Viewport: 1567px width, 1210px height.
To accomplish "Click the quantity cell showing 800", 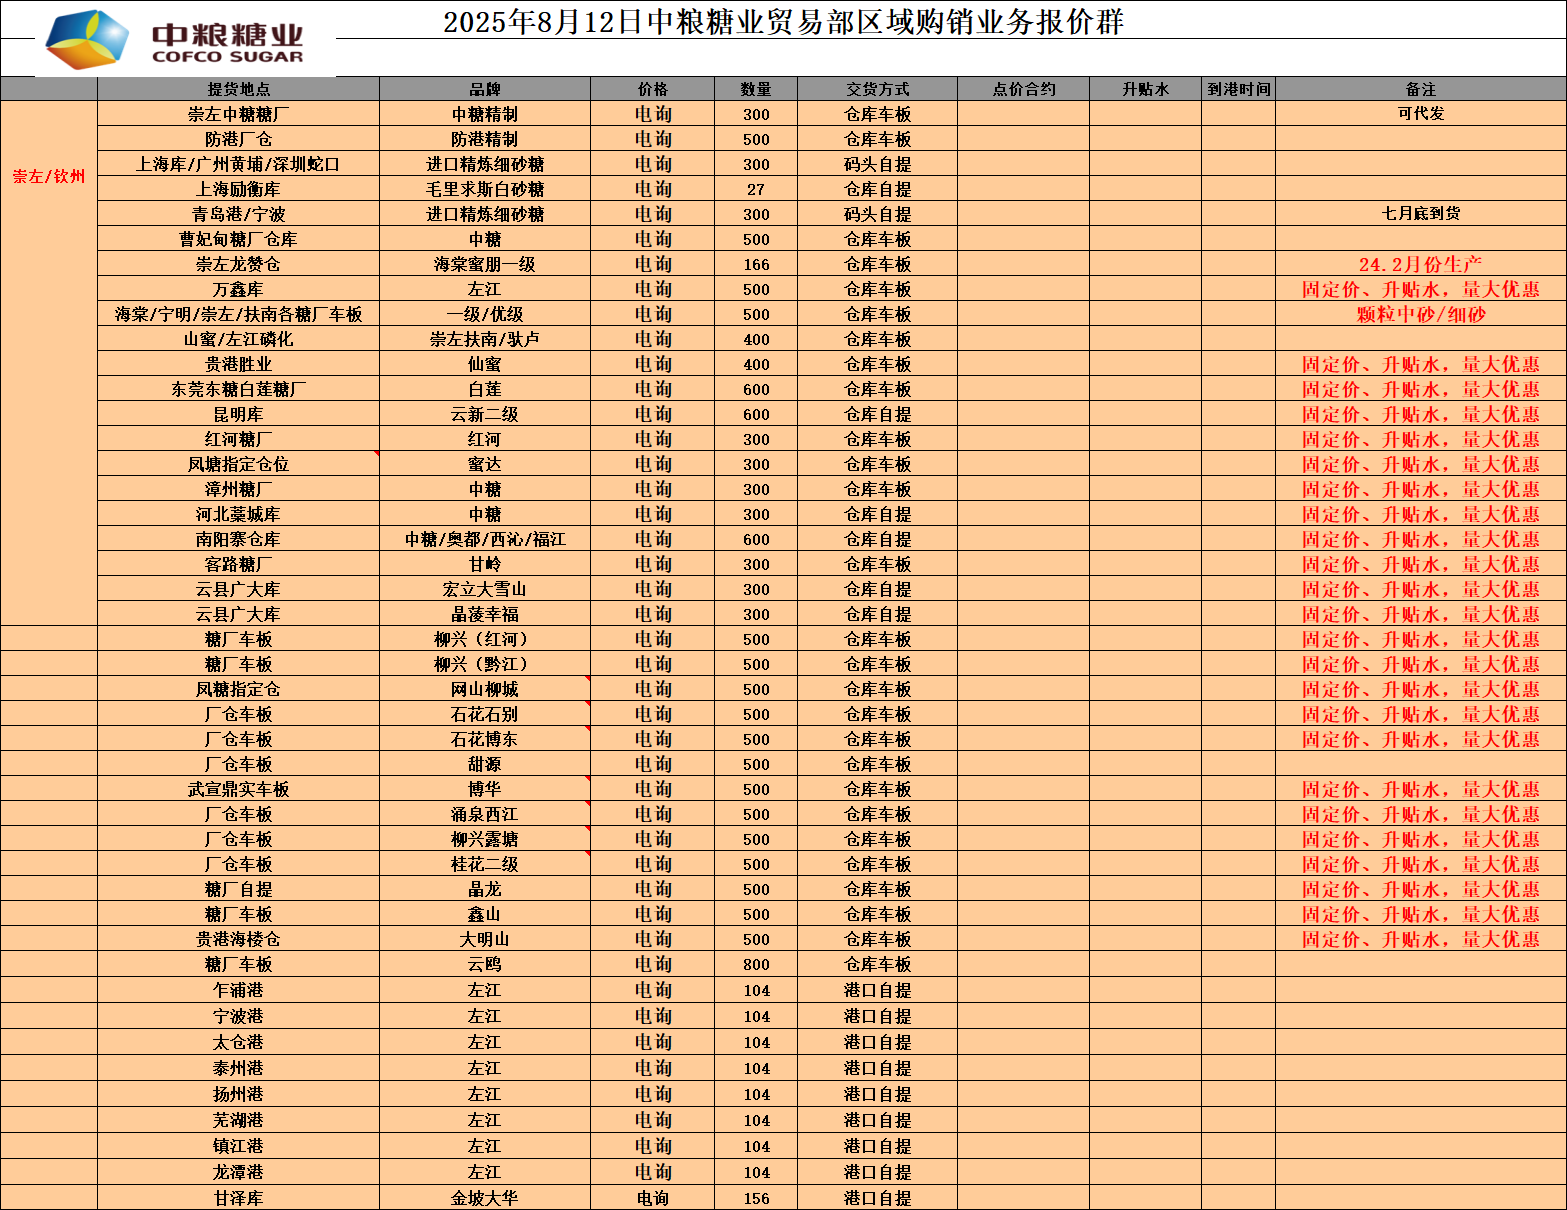I will (756, 964).
